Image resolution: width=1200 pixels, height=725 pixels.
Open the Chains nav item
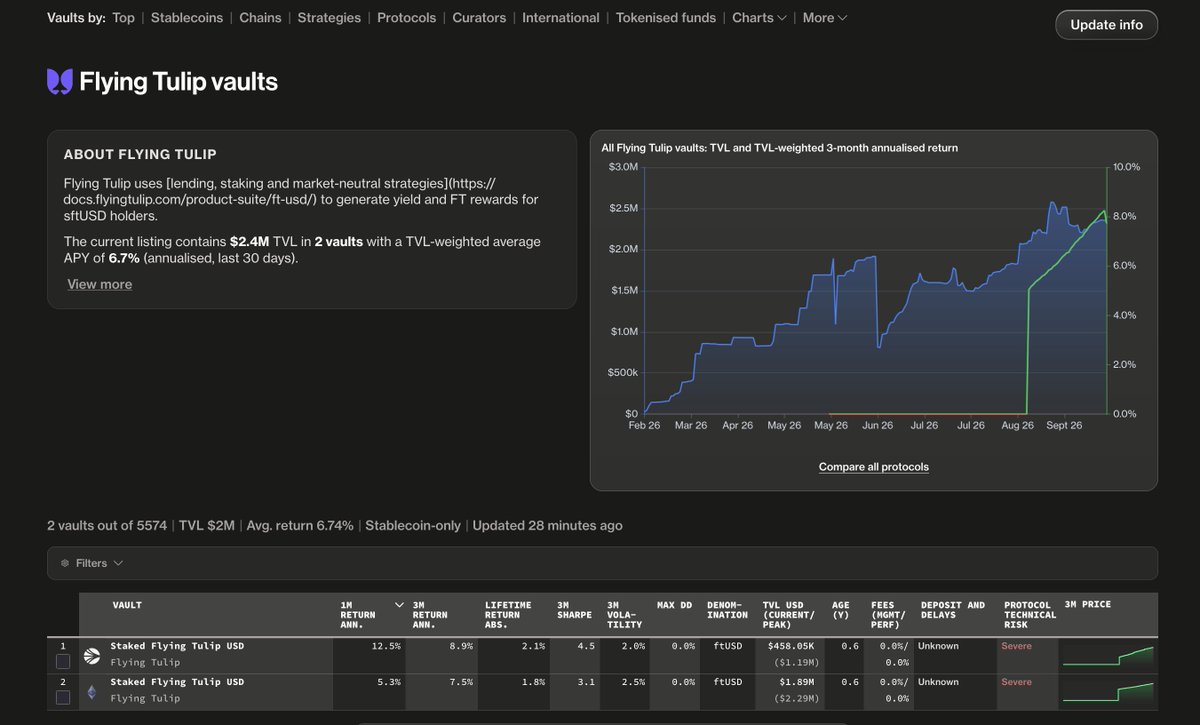[260, 18]
